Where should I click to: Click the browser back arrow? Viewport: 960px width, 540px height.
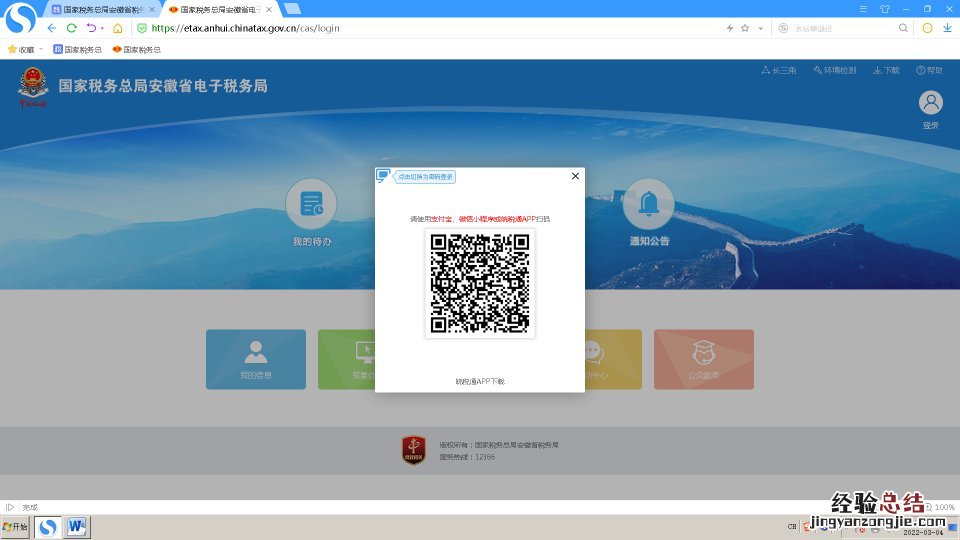point(52,28)
